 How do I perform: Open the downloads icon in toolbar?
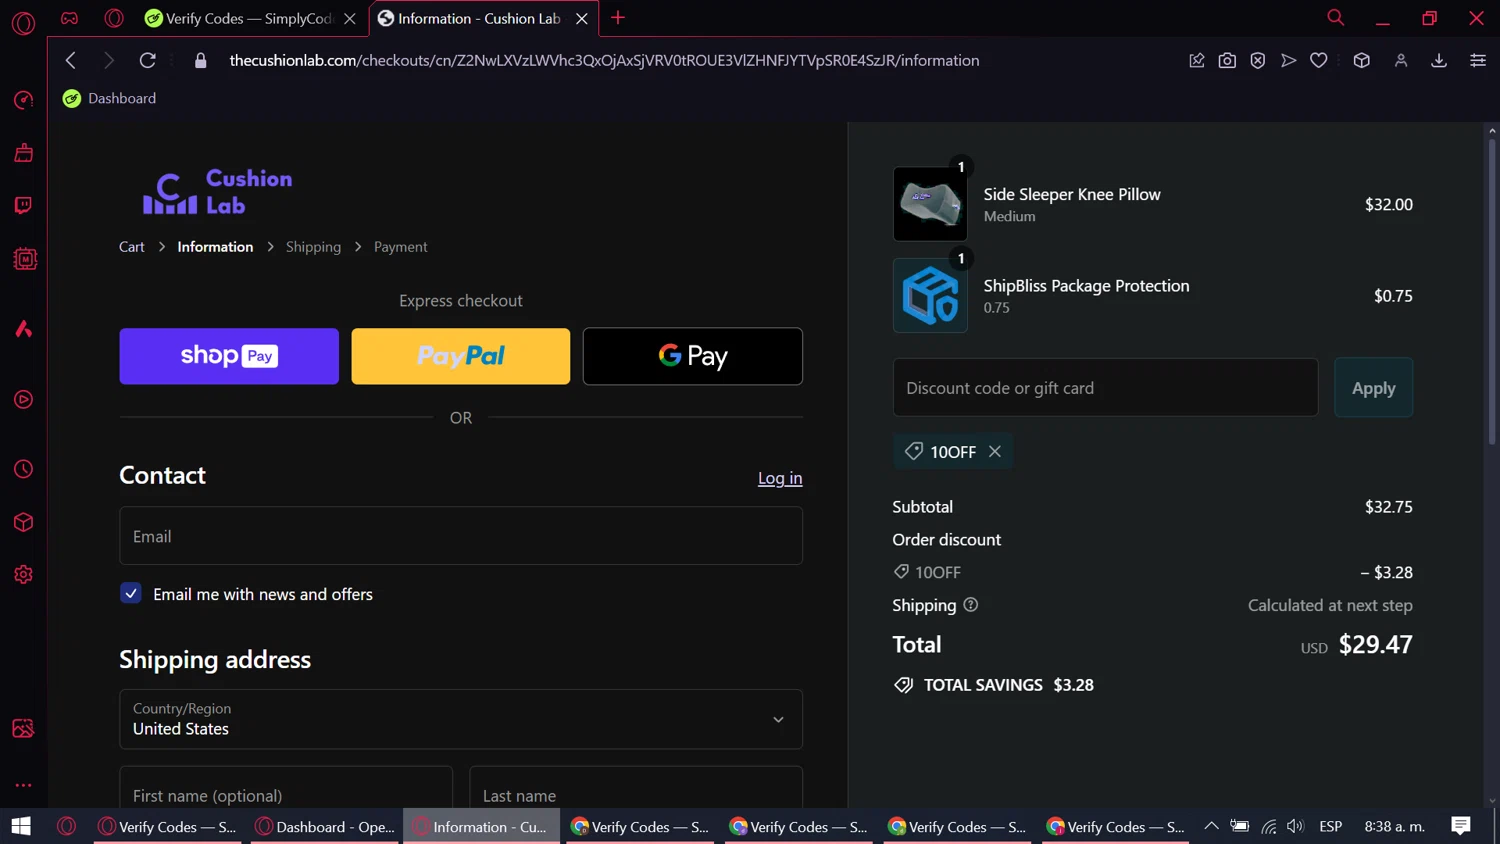pos(1439,60)
